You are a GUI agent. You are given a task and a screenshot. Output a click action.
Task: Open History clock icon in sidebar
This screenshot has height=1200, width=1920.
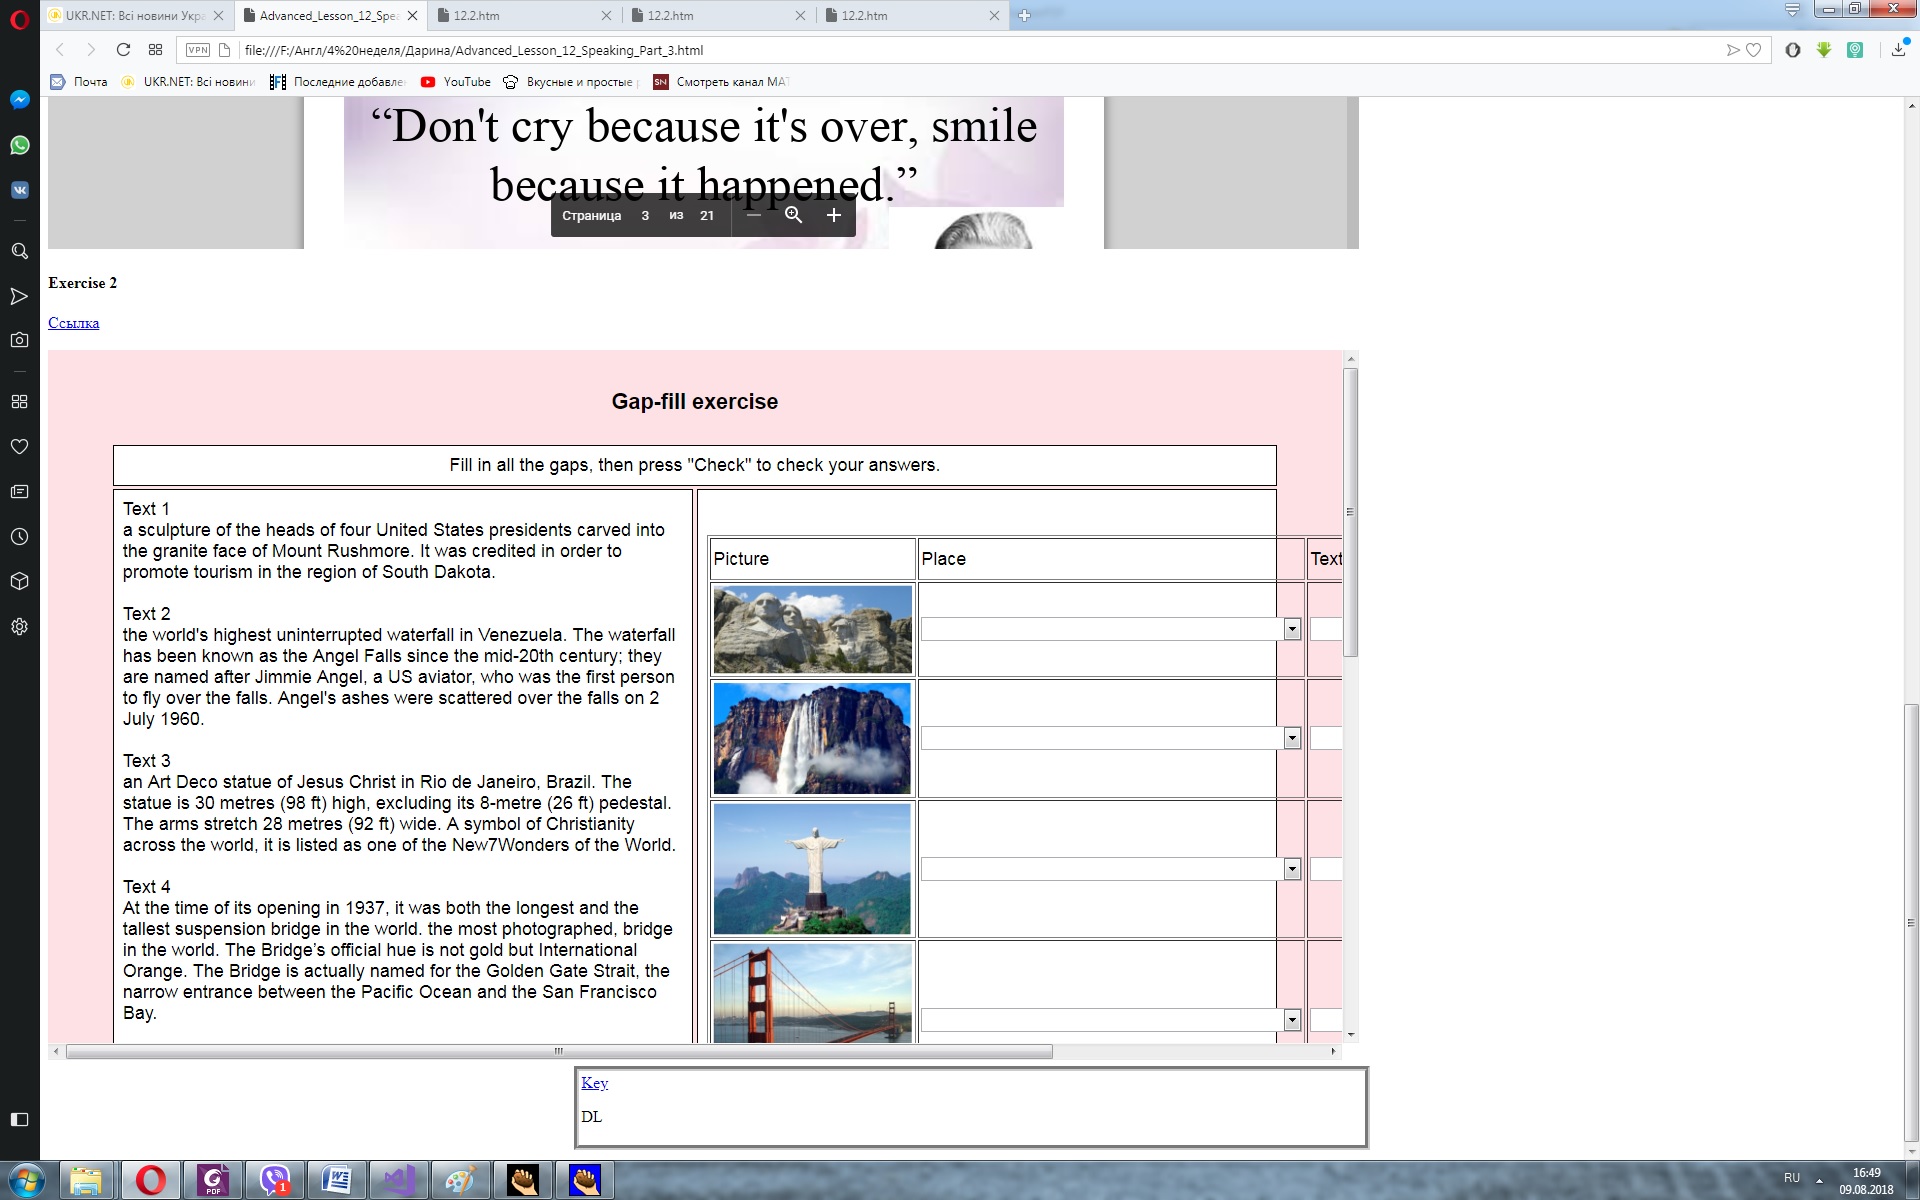[x=19, y=537]
